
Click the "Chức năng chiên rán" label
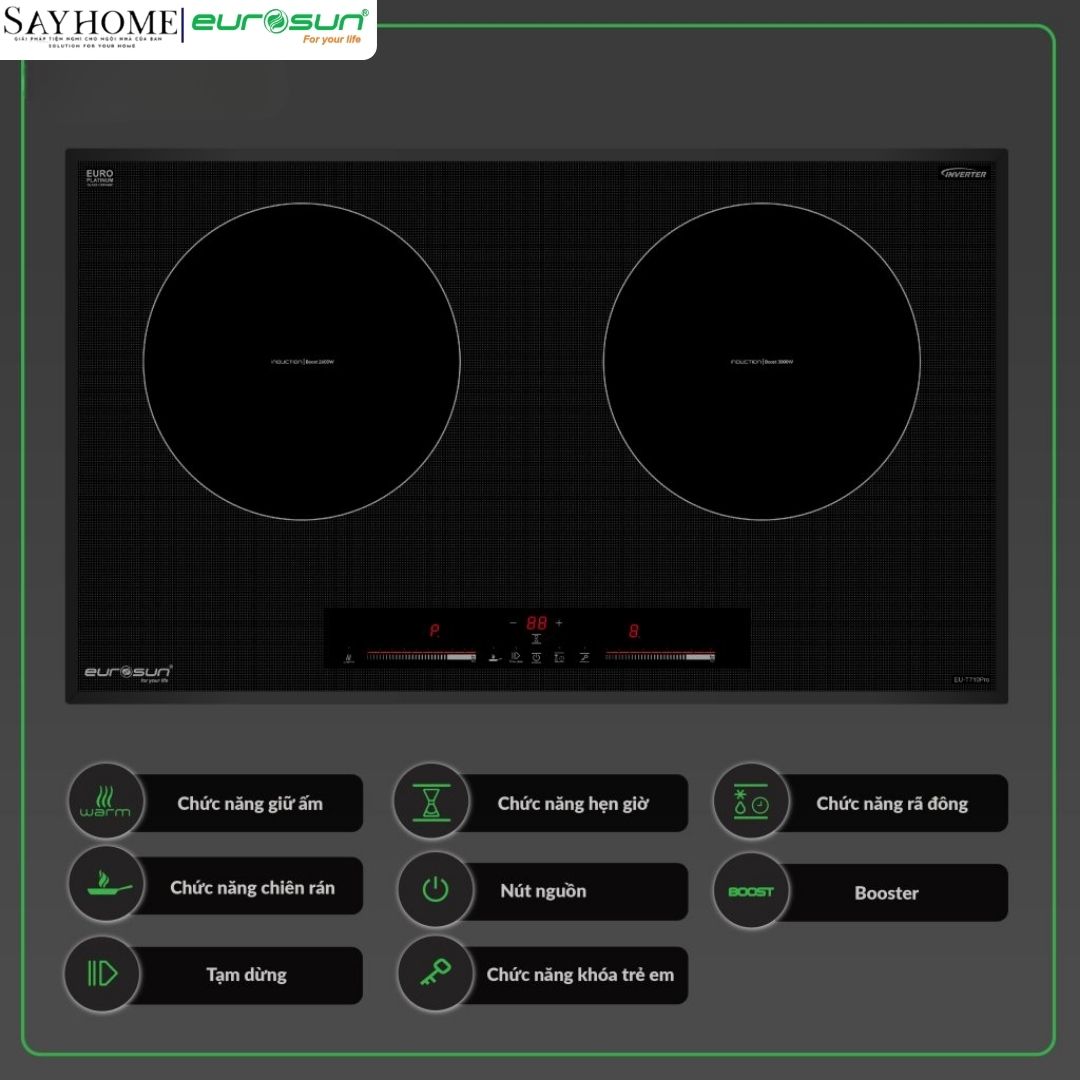tap(253, 888)
